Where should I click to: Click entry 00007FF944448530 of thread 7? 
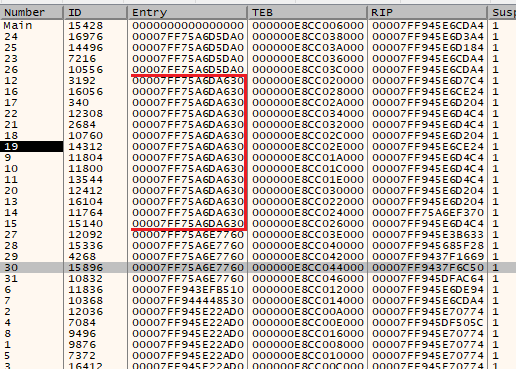[188, 301]
